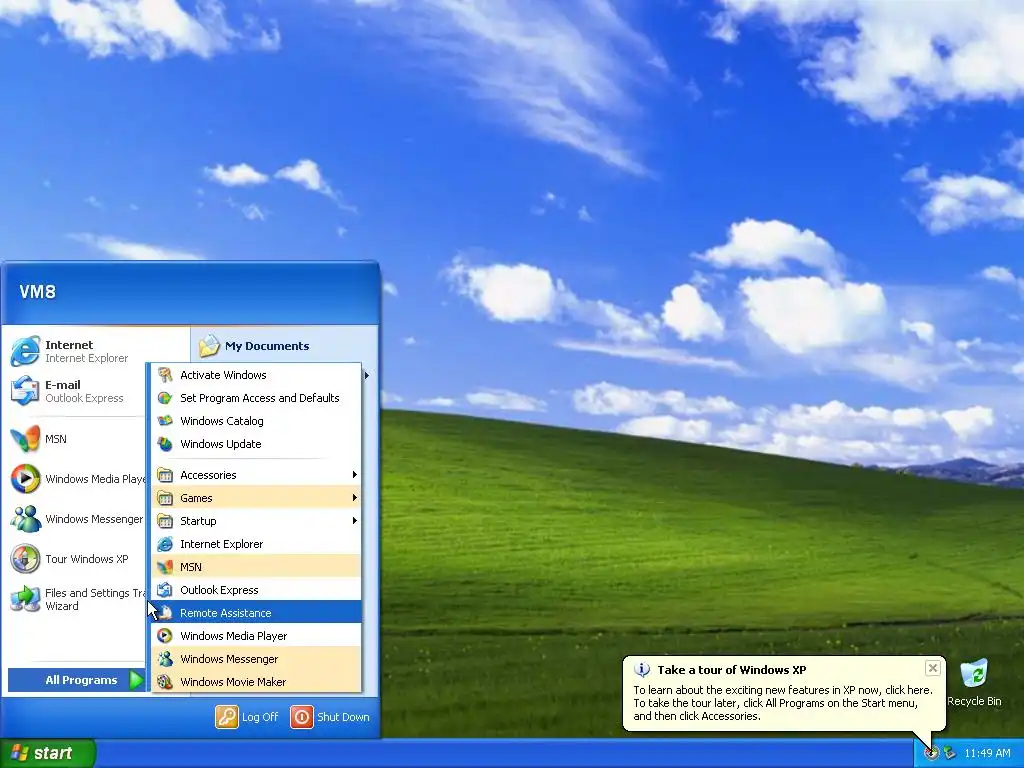Click the MSN icon in All Programs list
The height and width of the screenshot is (768, 1024).
coord(165,567)
